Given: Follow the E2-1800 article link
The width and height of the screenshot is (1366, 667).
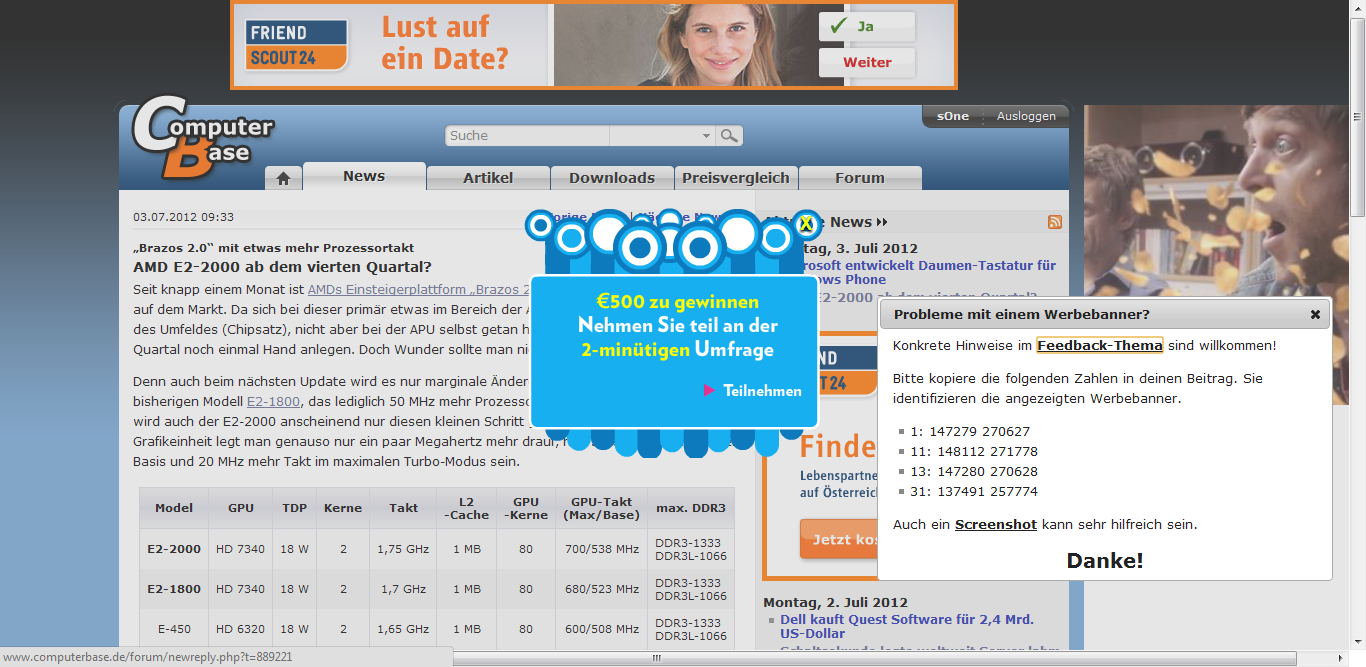Looking at the screenshot, I should 273,402.
